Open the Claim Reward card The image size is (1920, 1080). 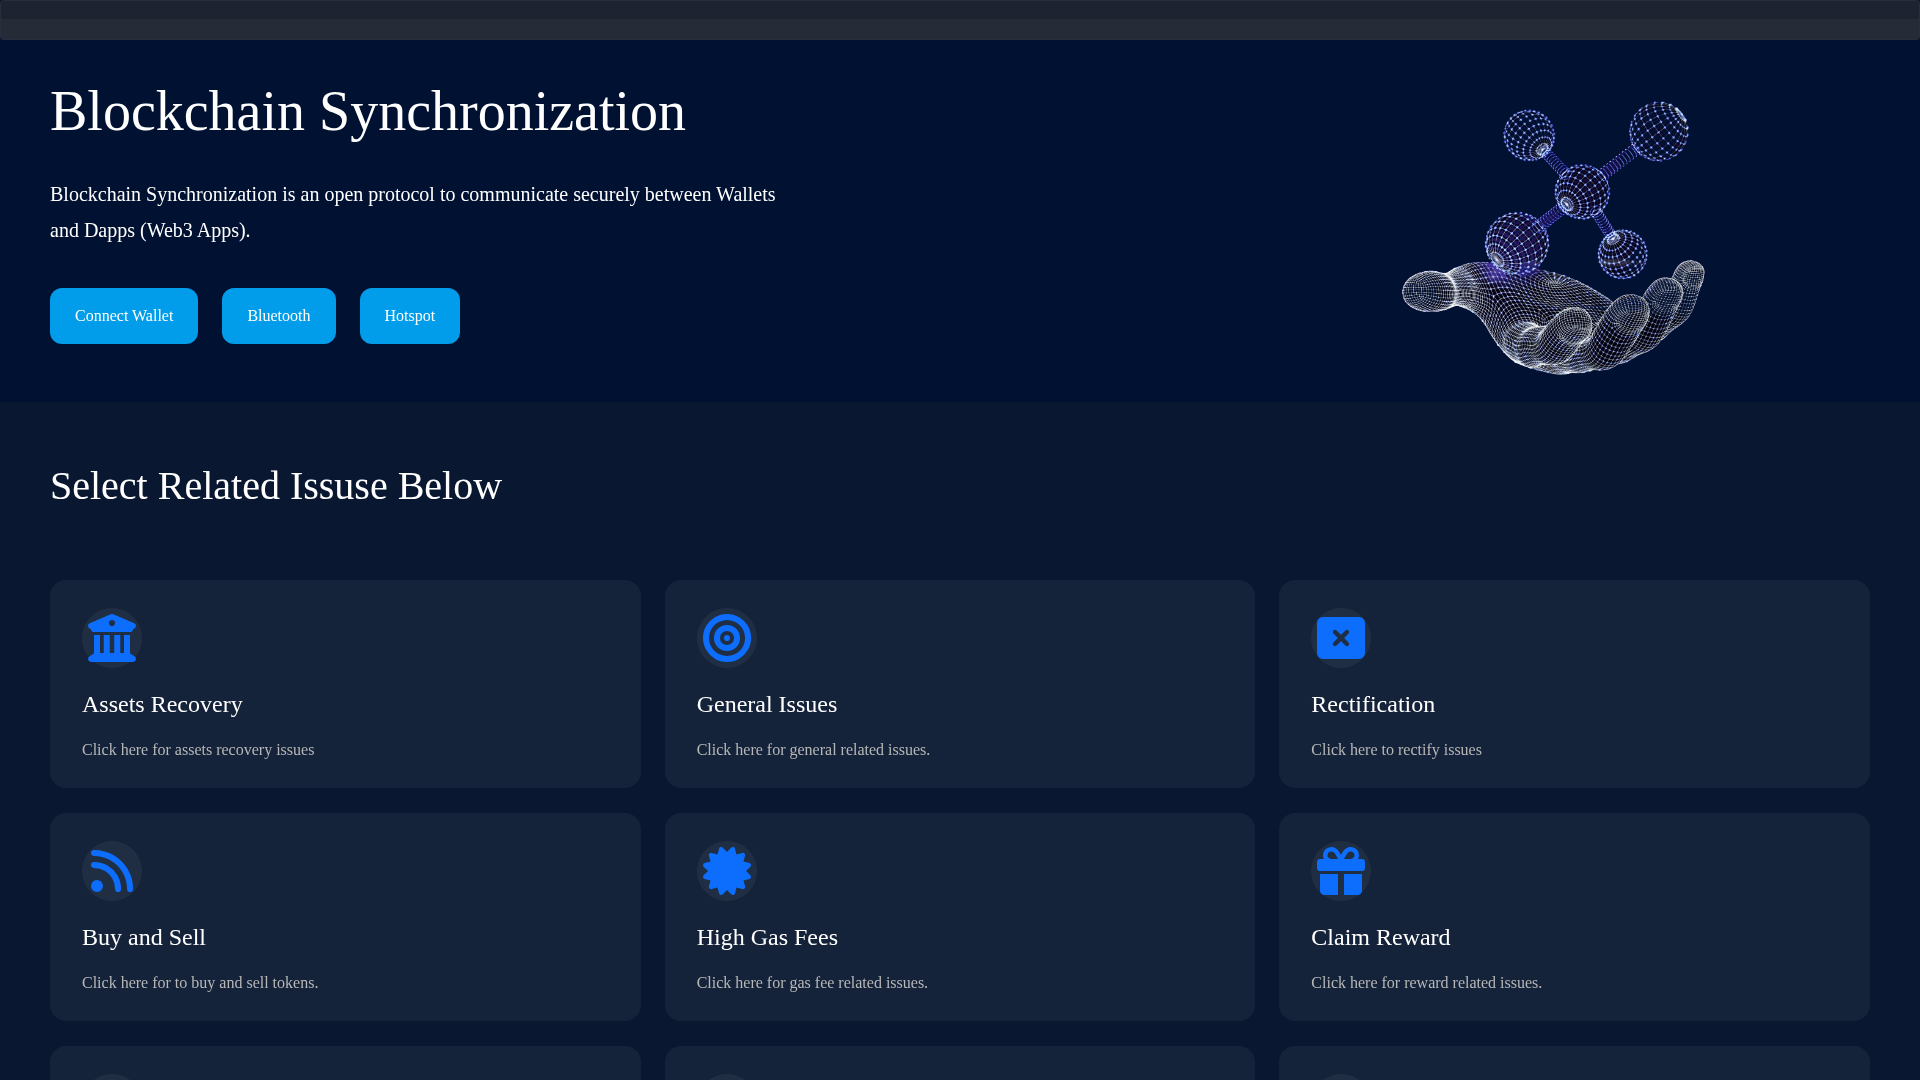tap(1573, 917)
